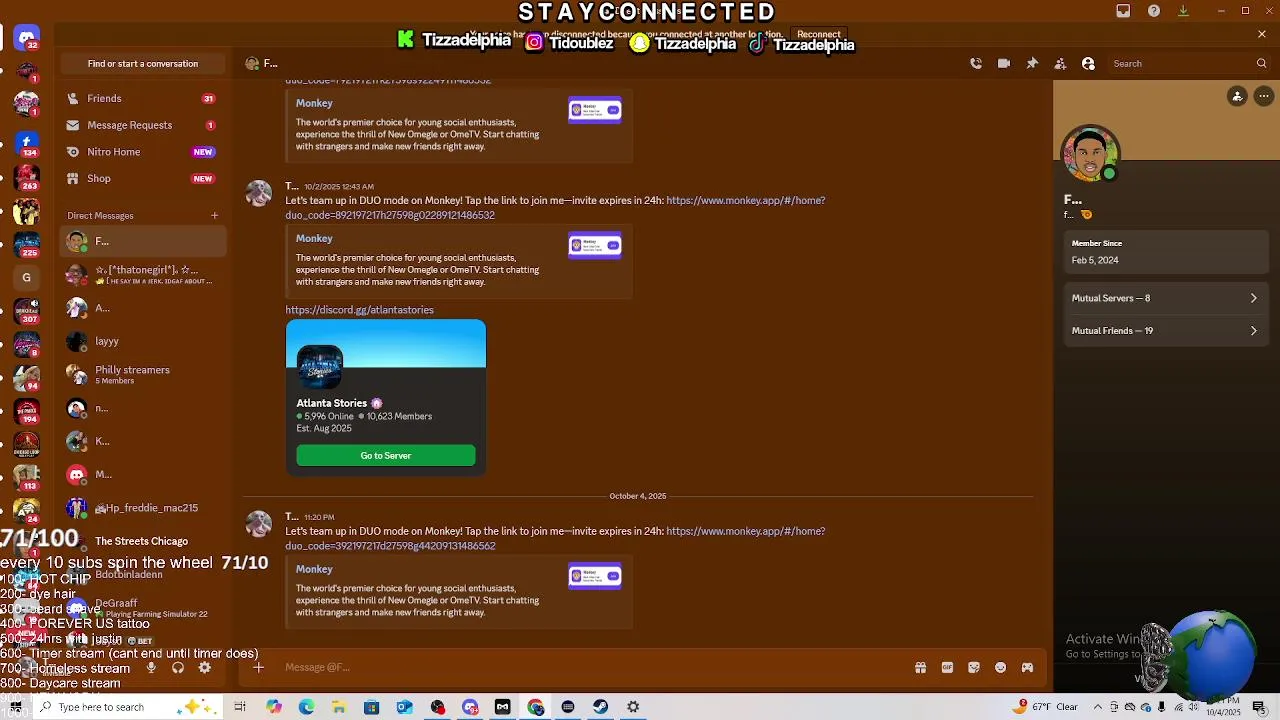Send a gift via gift icon
The image size is (1280, 720).
[920, 667]
